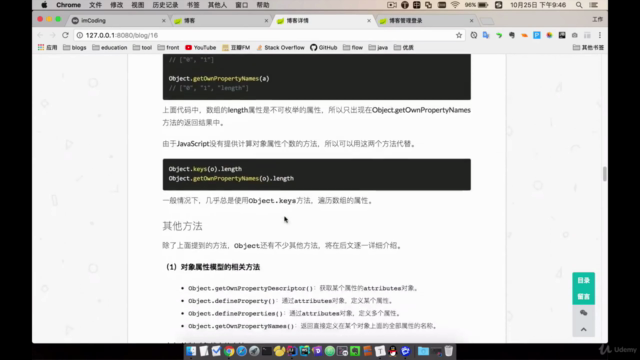Open the Google Translate extension icon
Screen dimensions: 640x360
[x=486, y=35]
